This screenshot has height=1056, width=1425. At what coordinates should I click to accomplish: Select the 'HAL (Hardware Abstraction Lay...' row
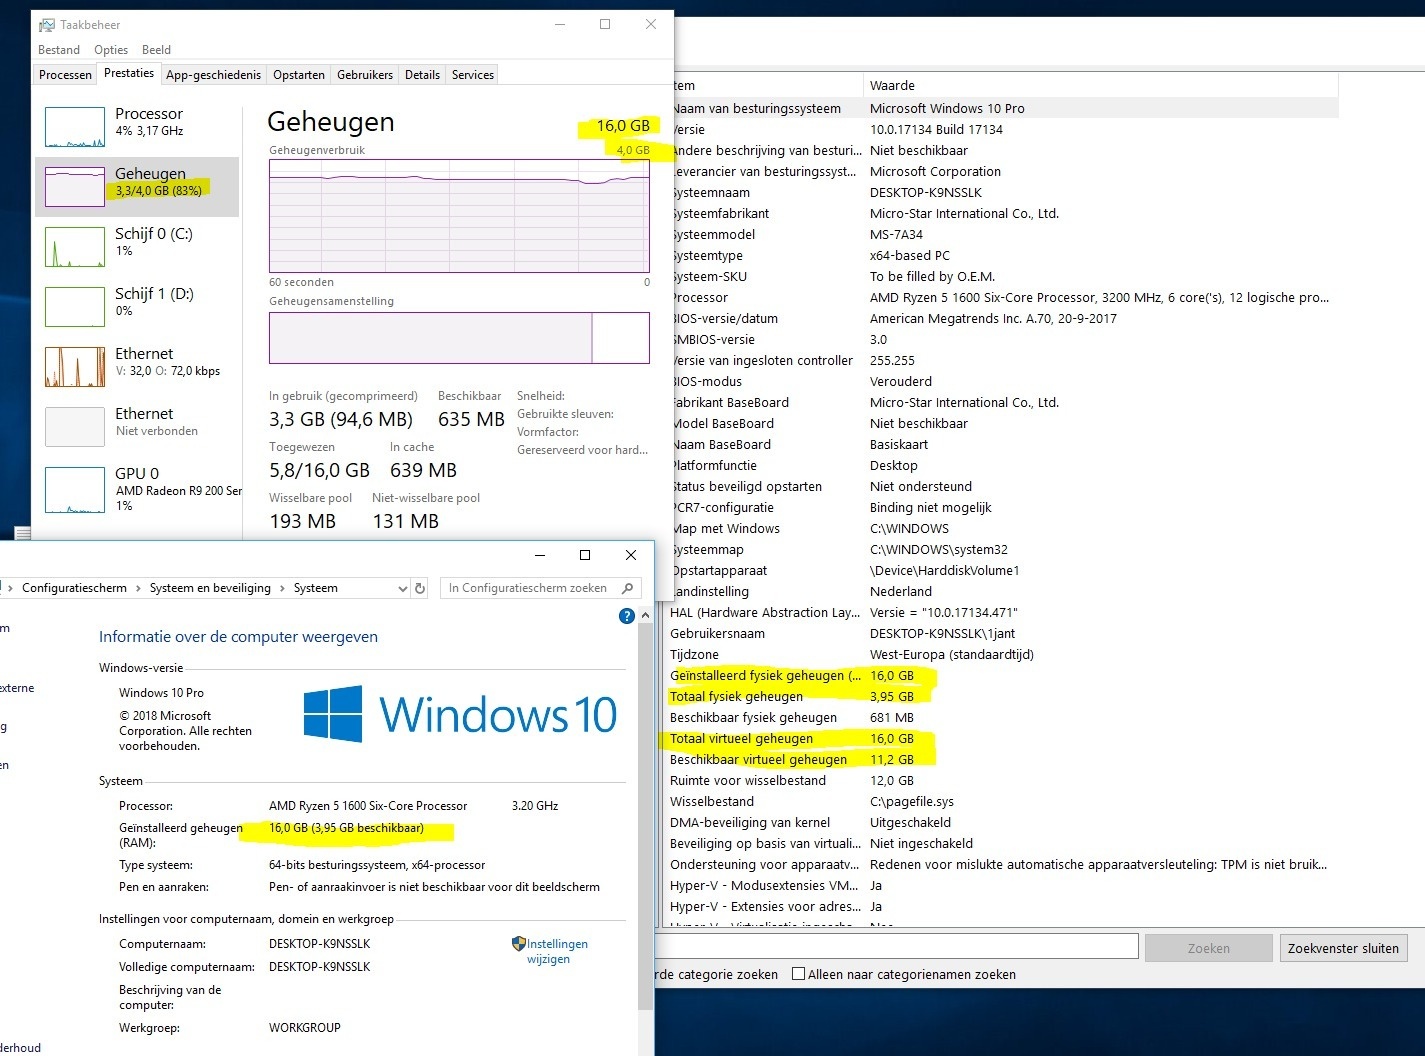click(1003, 612)
